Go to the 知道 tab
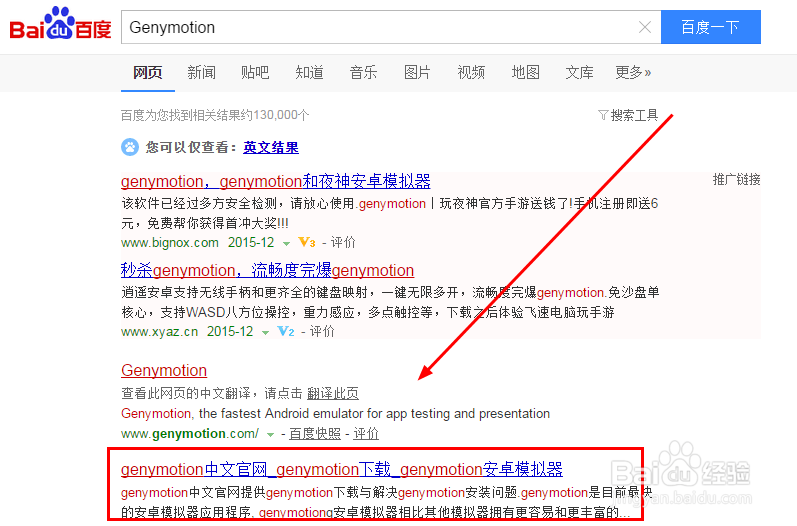797x526 pixels. (310, 73)
